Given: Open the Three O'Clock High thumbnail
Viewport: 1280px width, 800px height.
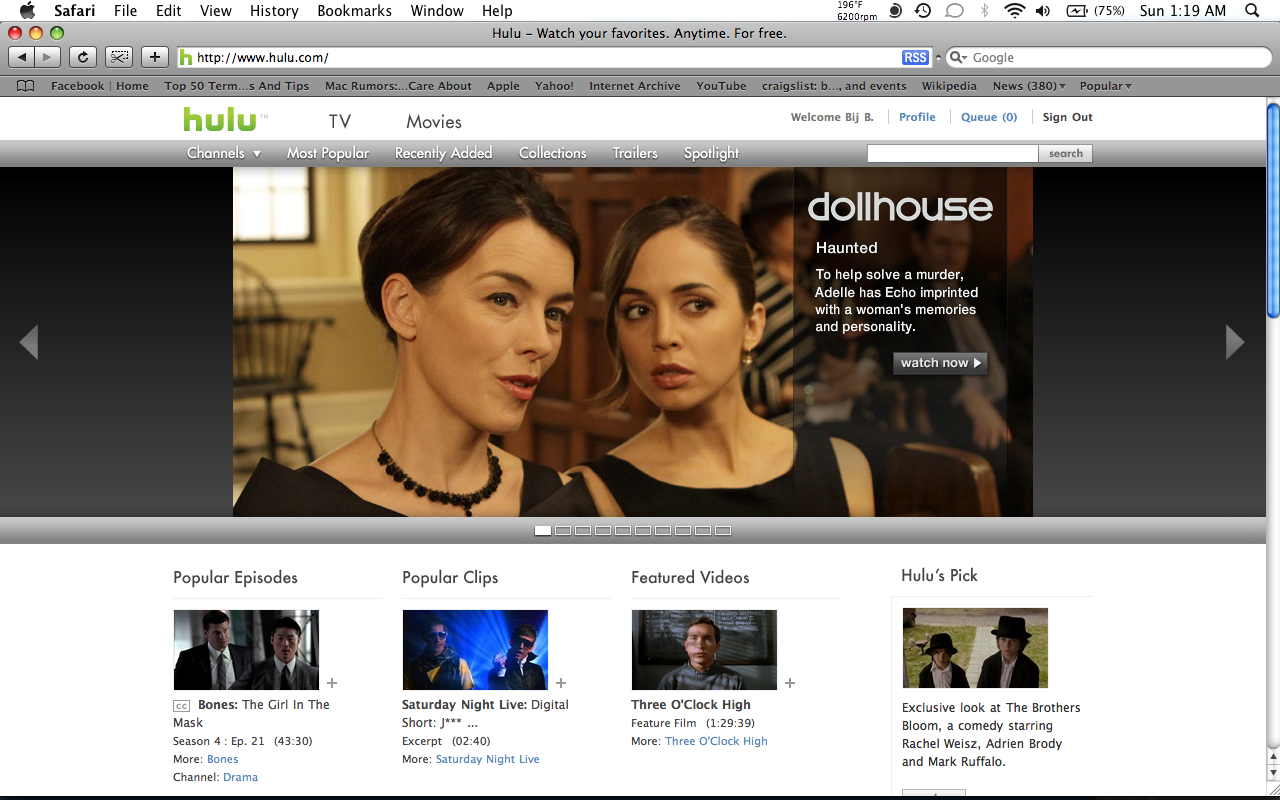Looking at the screenshot, I should [704, 650].
